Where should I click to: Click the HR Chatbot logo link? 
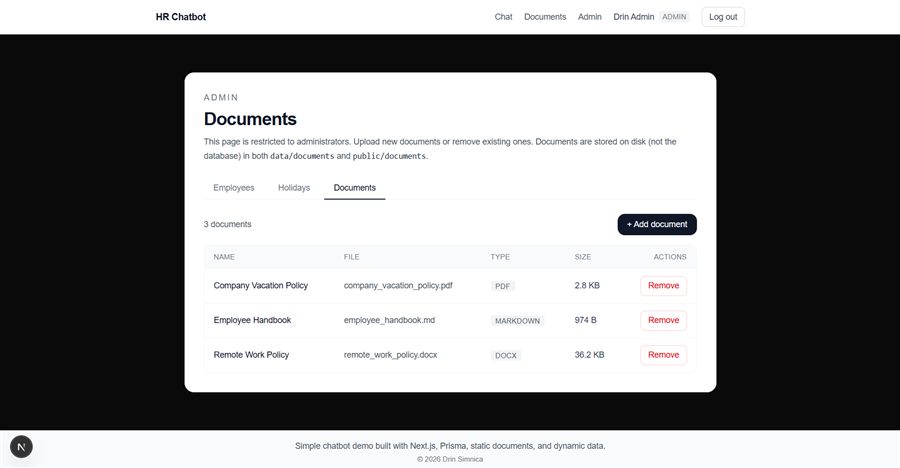tap(181, 17)
